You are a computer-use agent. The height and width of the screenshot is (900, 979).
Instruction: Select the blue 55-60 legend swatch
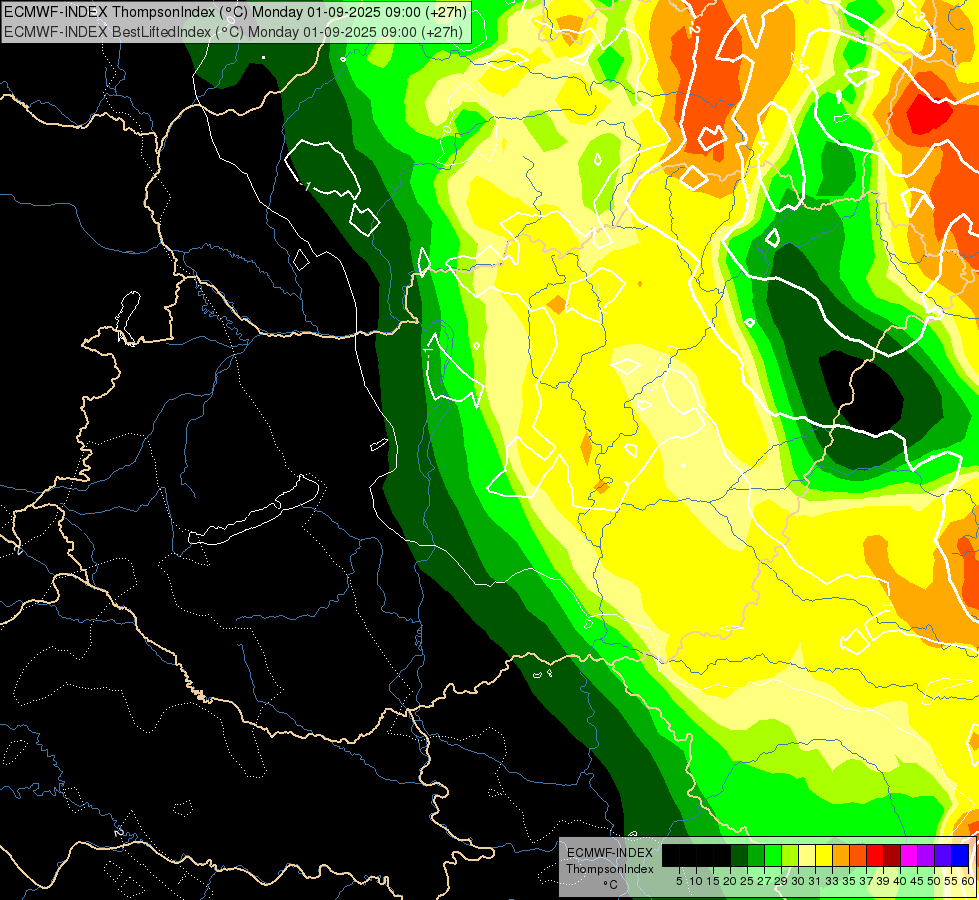[960, 855]
